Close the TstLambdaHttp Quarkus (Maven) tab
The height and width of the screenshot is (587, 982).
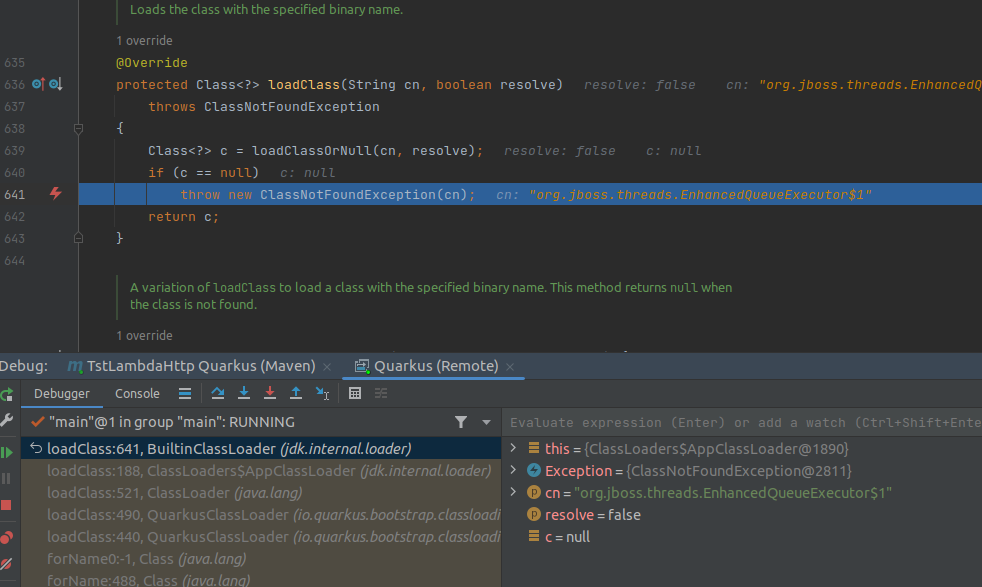point(327,367)
